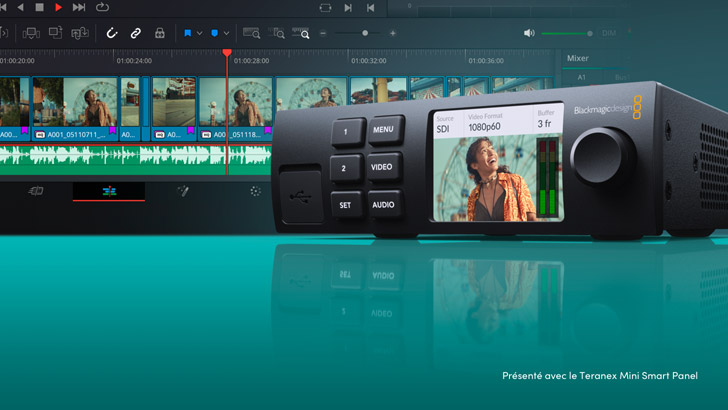
Task: Click the VIDEO button on the panel
Action: (382, 167)
